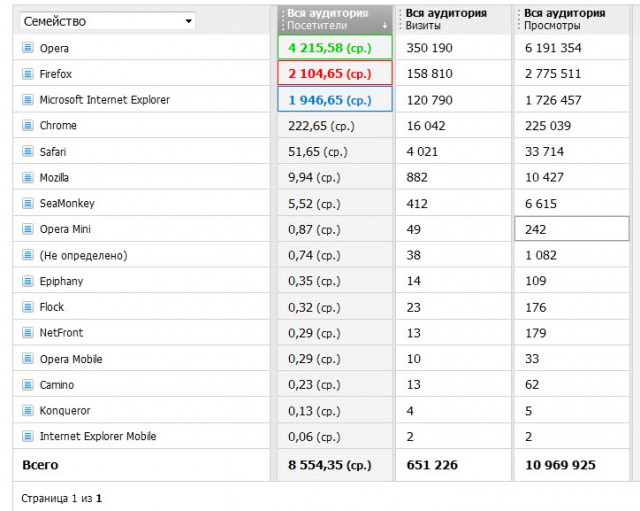
Task: Click the Chrome row icon
Action: (27, 125)
